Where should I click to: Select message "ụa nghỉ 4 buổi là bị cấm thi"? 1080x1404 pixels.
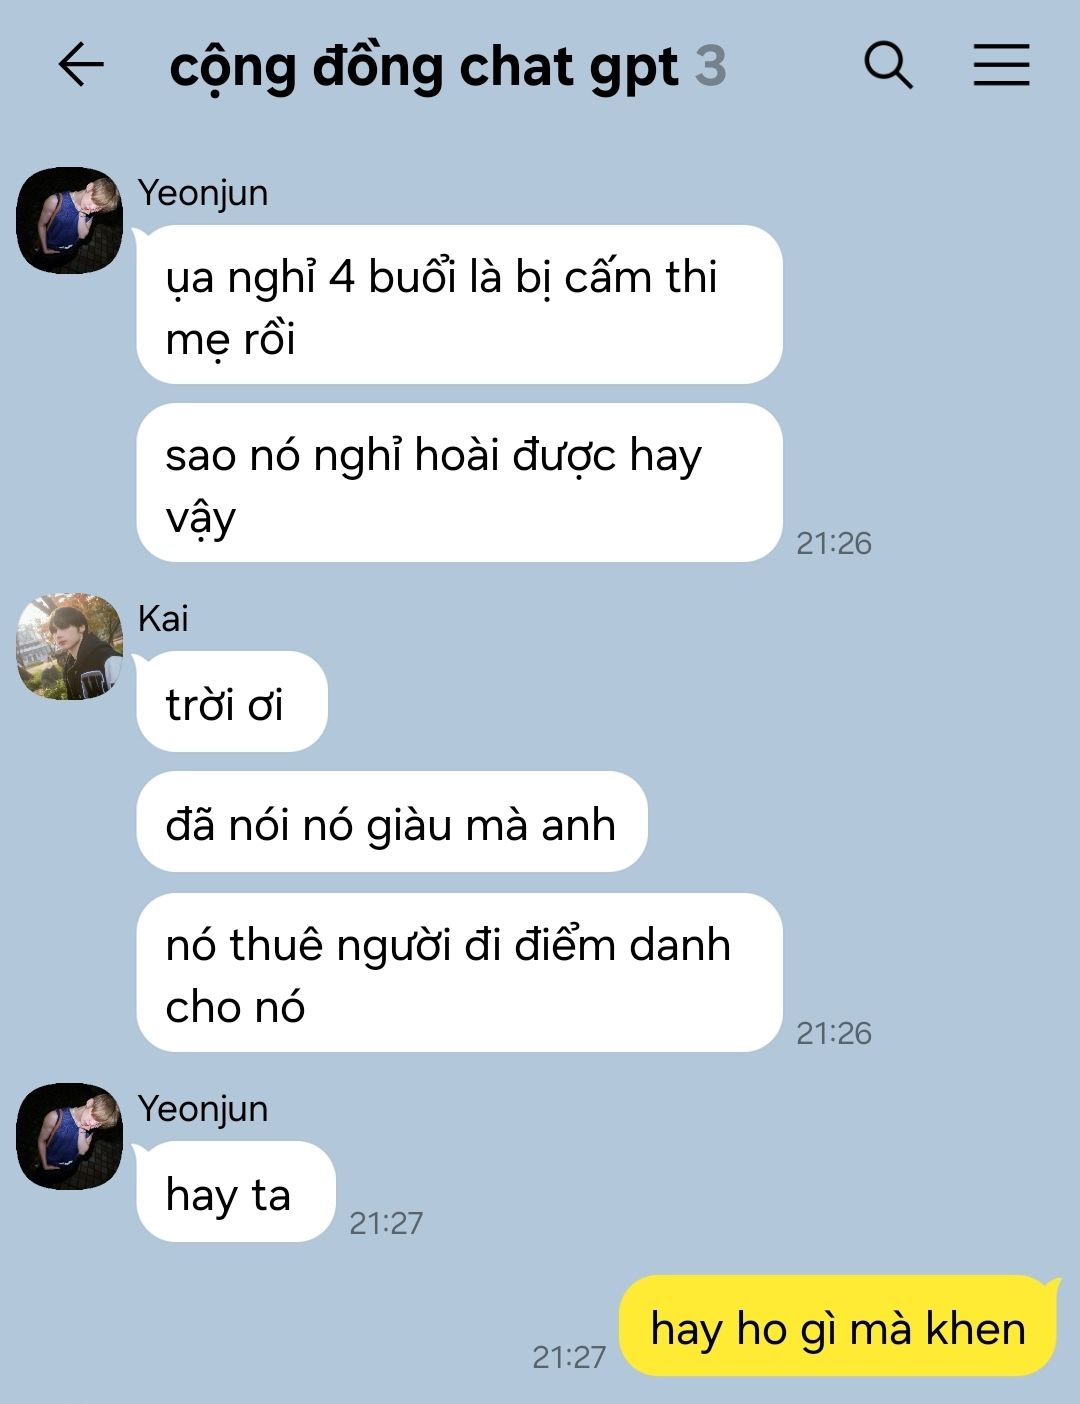459,304
